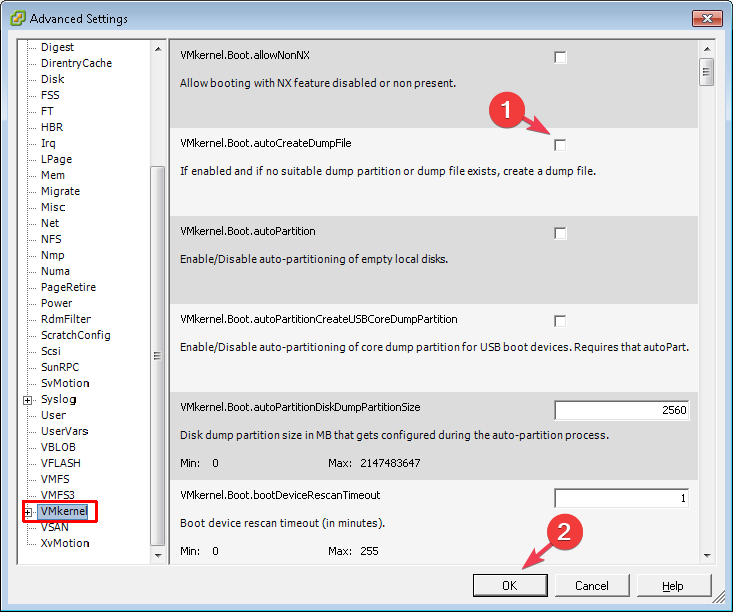Click the Advanced Settings title bar icon

(x=17, y=18)
